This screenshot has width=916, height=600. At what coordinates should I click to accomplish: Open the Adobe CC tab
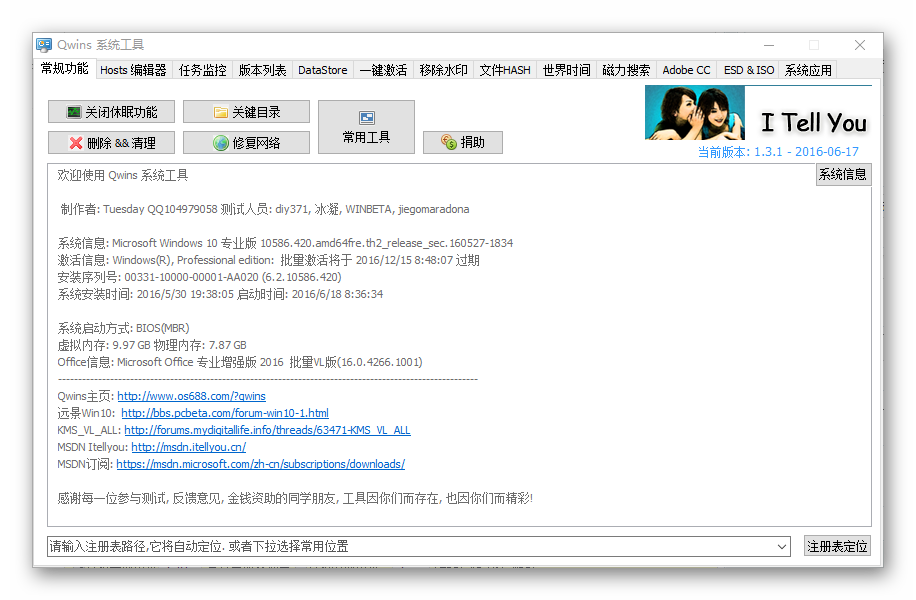686,70
